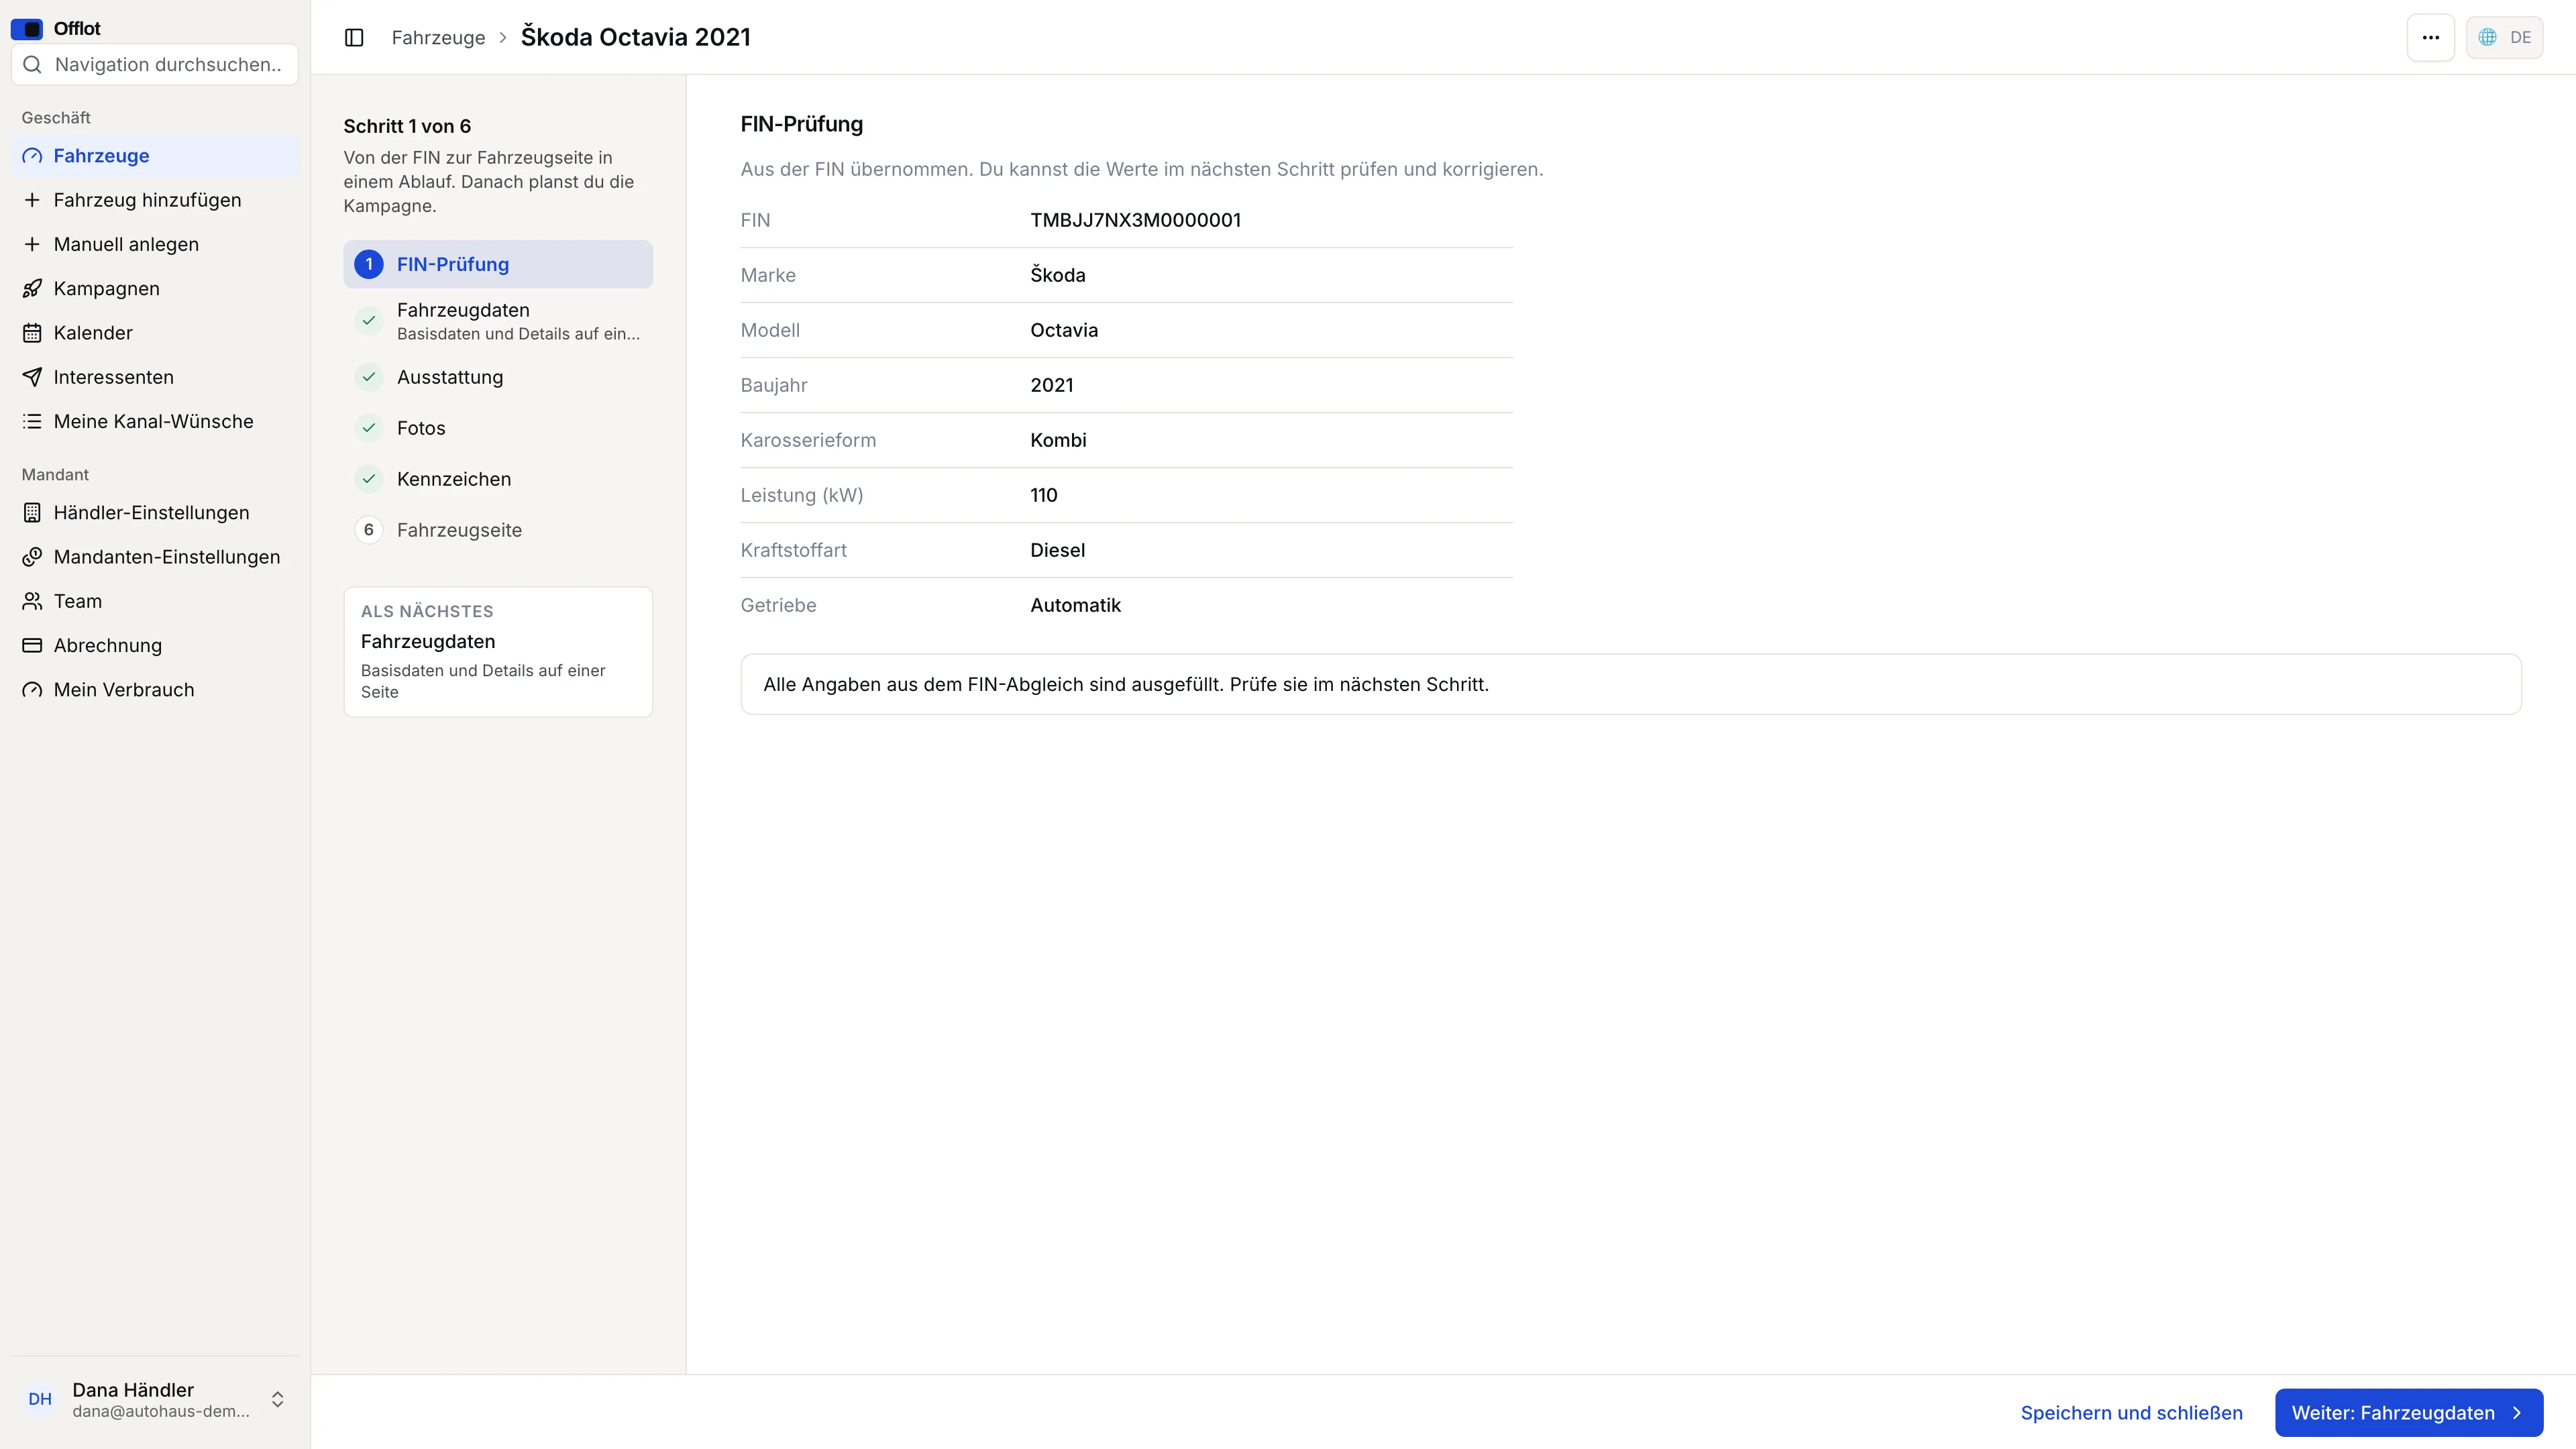
Task: Click the FIN-Abgleich info message box
Action: coord(1630,684)
